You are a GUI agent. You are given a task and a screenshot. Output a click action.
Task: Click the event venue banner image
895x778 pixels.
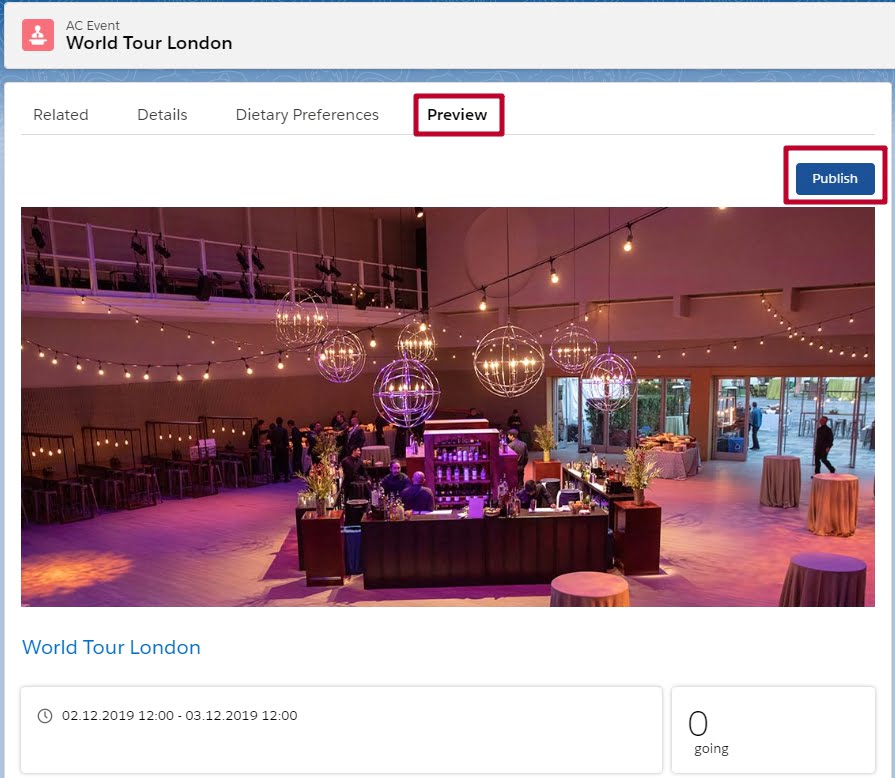(x=448, y=406)
